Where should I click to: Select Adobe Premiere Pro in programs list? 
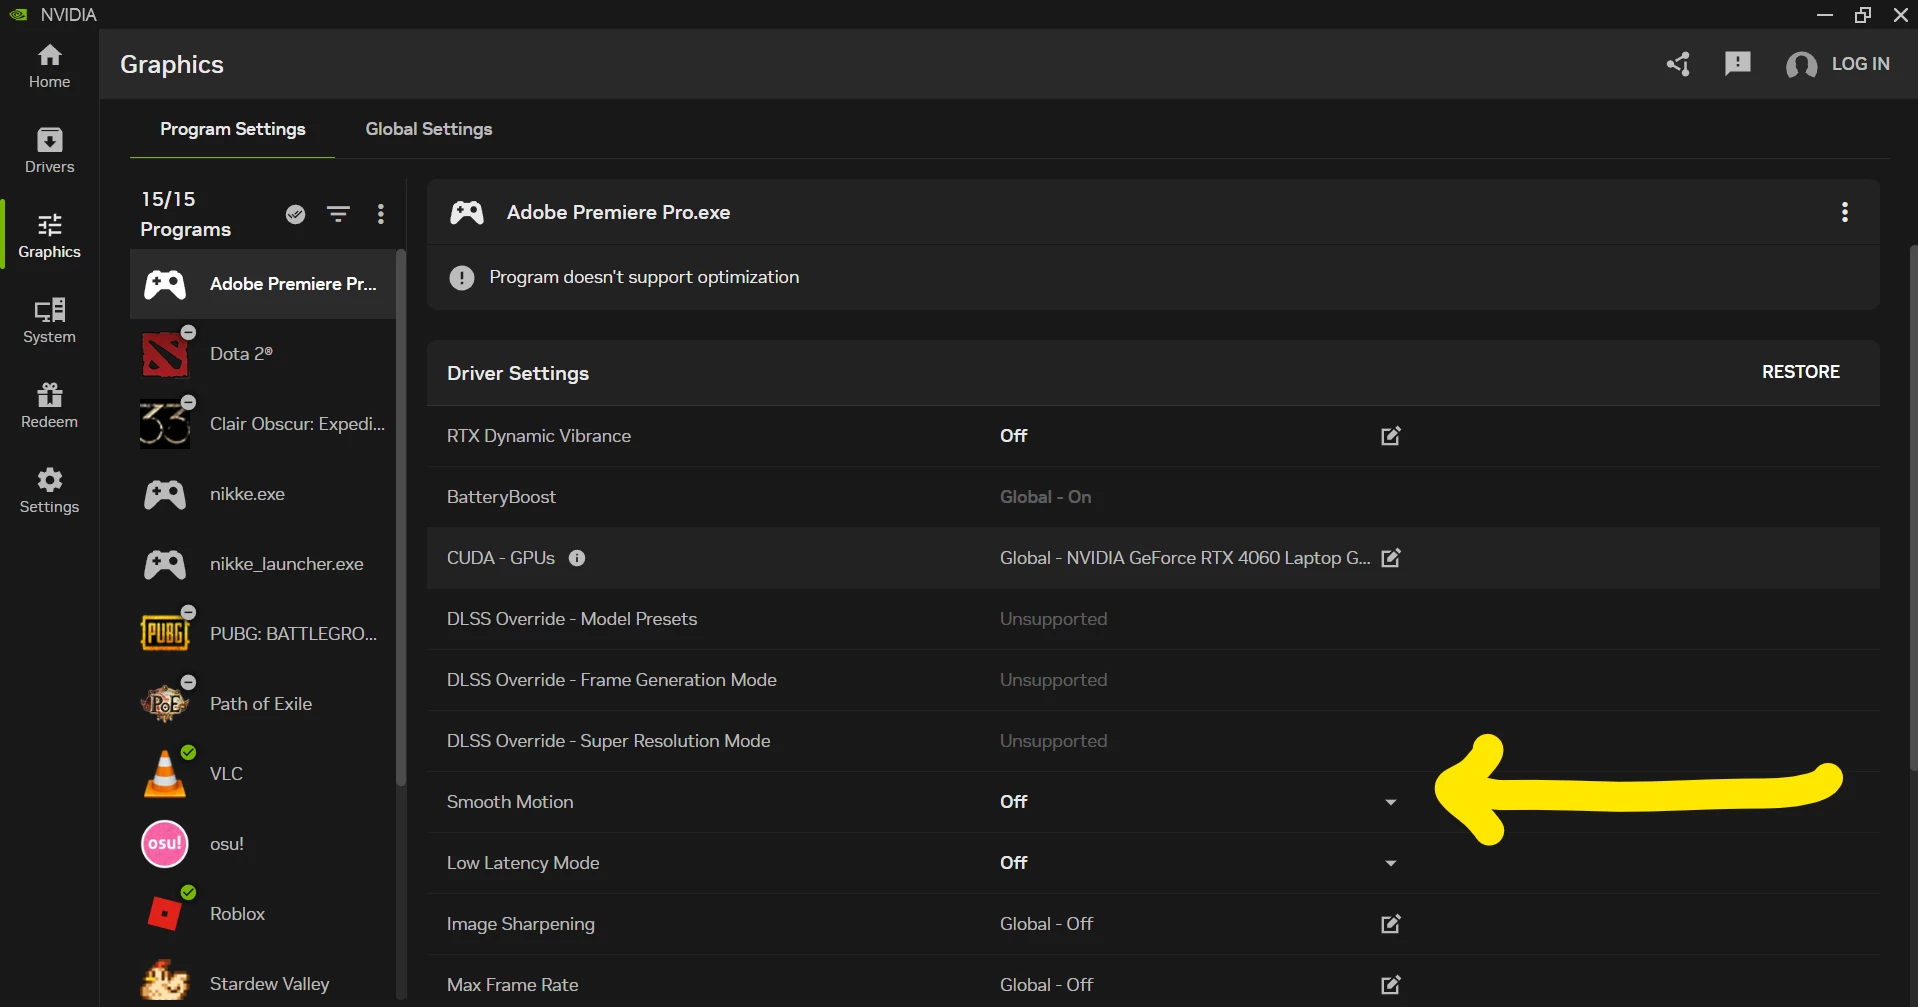pyautogui.click(x=263, y=284)
